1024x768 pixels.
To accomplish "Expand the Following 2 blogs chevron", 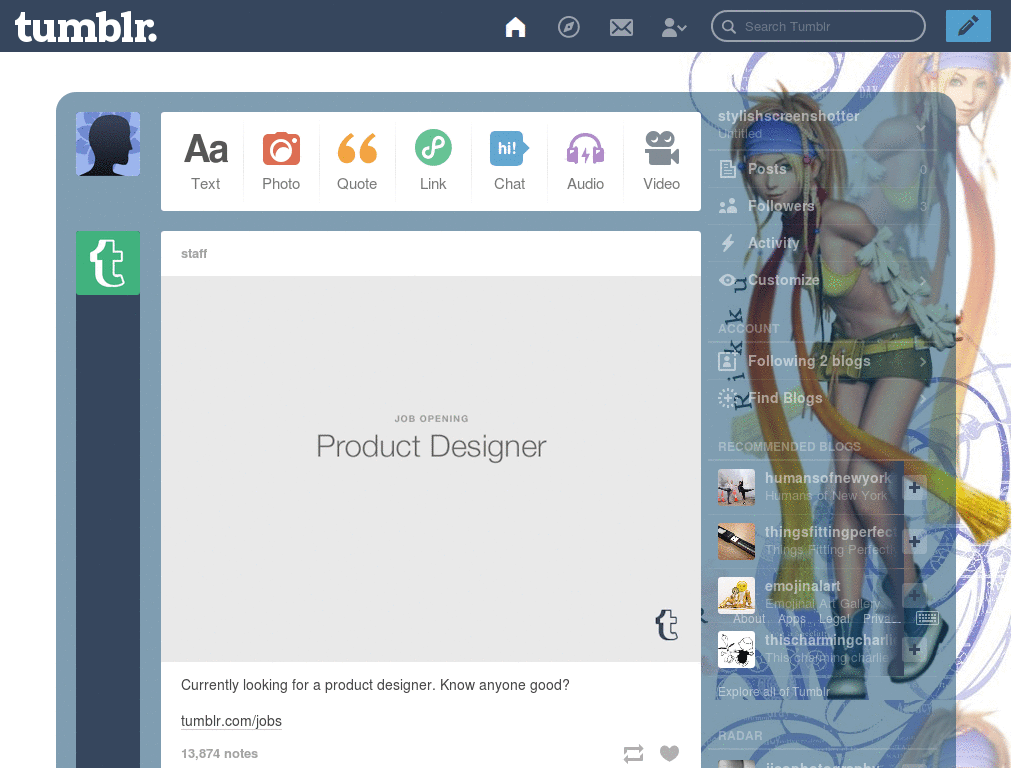I will pos(923,361).
